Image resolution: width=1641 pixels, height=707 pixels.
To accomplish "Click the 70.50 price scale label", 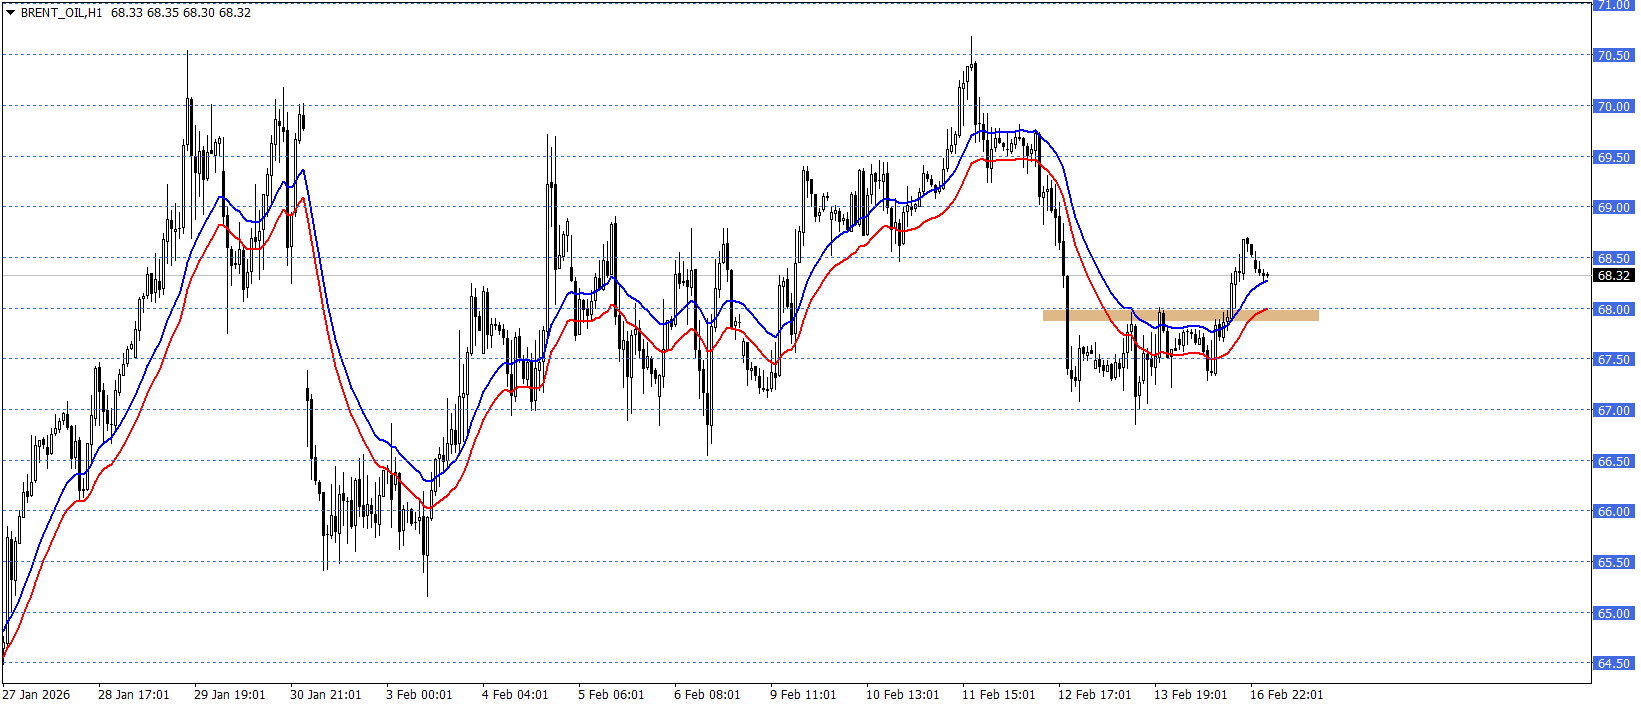I will (1613, 55).
